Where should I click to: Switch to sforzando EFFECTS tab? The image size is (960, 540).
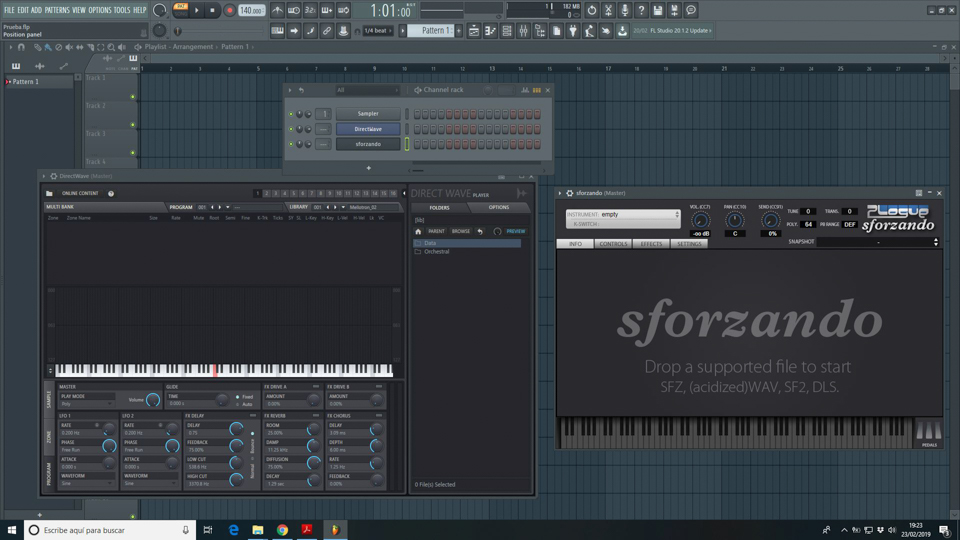[x=651, y=244]
